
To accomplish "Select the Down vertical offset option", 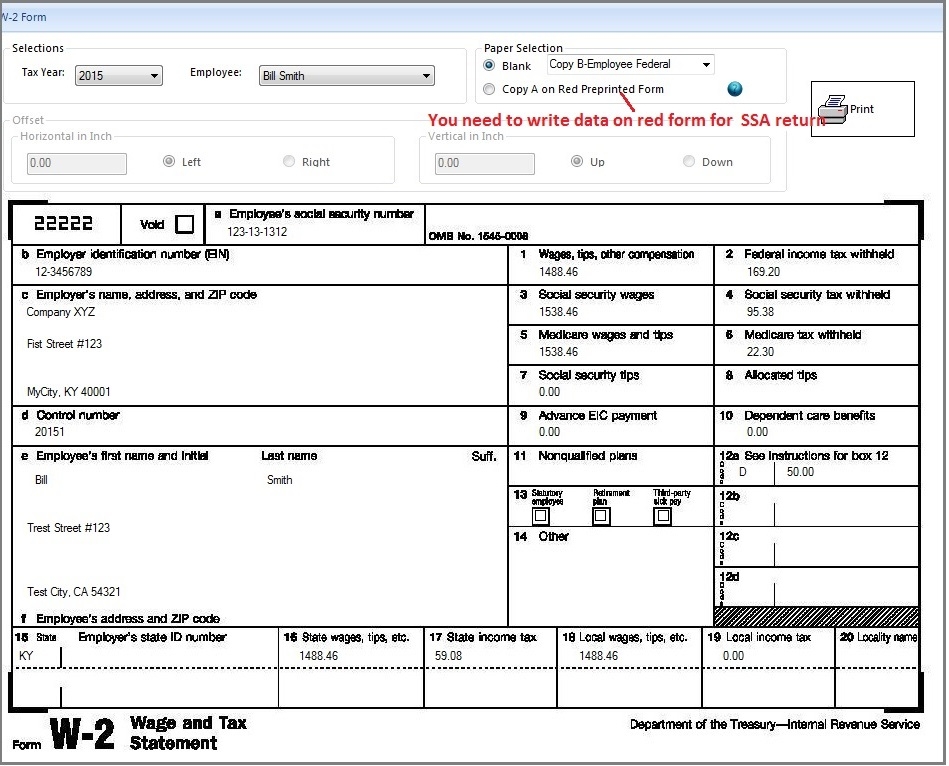I will point(689,161).
